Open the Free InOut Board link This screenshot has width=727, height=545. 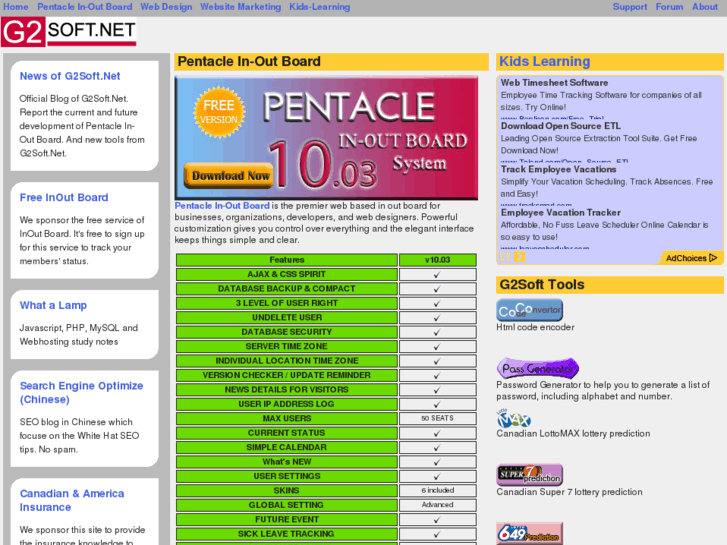click(x=64, y=198)
